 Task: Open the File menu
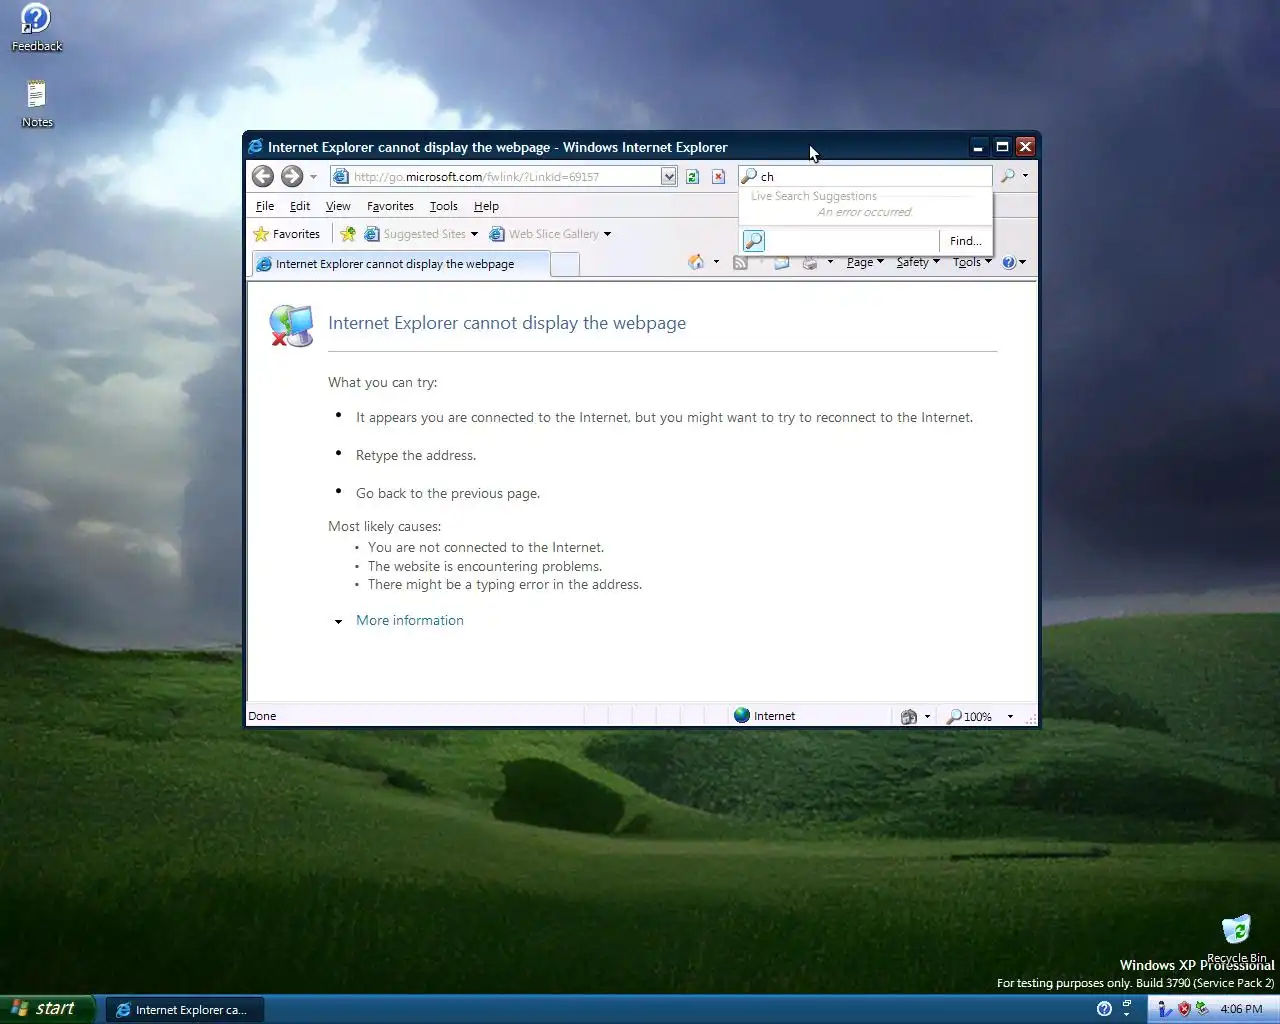click(x=265, y=206)
